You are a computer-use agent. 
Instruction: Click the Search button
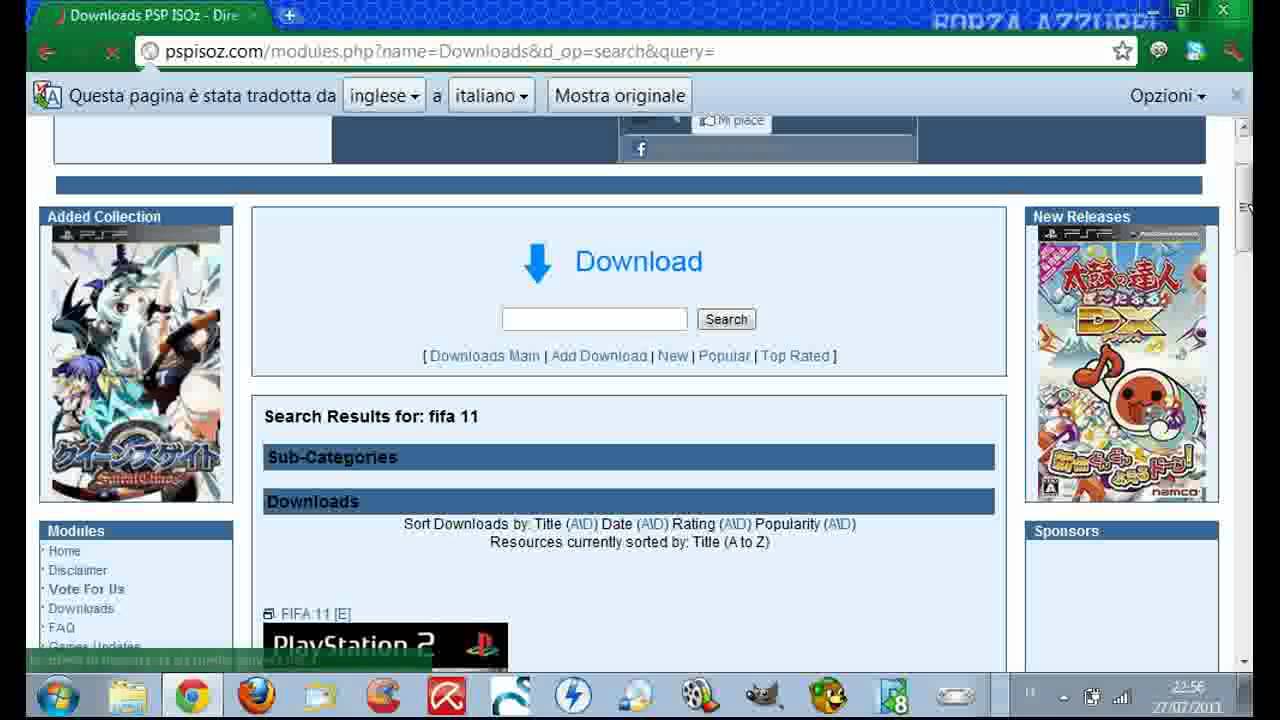(726, 319)
